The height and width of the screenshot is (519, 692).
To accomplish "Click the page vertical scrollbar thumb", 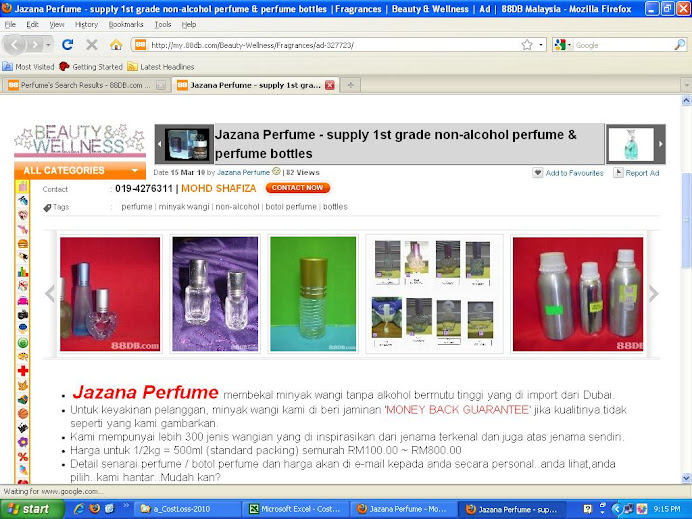I will [x=686, y=220].
